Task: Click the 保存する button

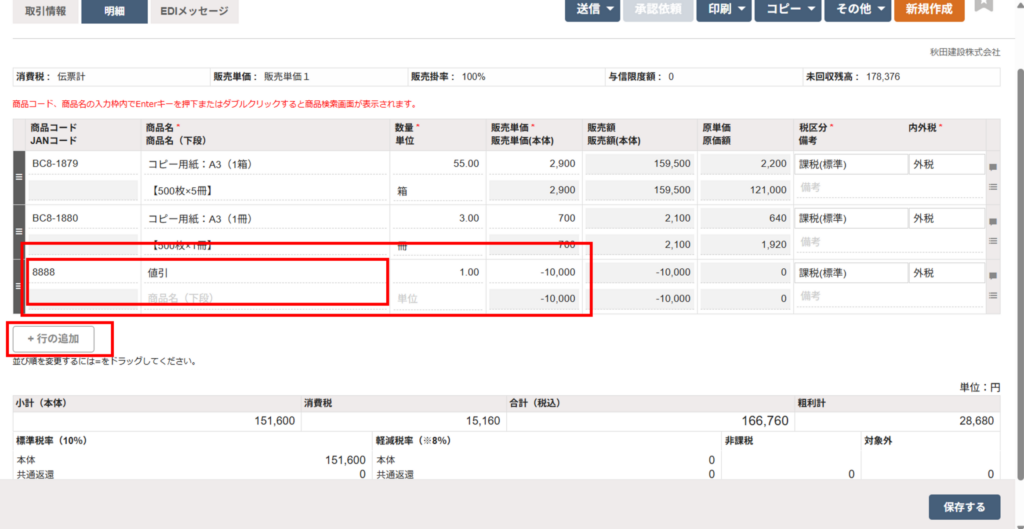Action: point(964,507)
